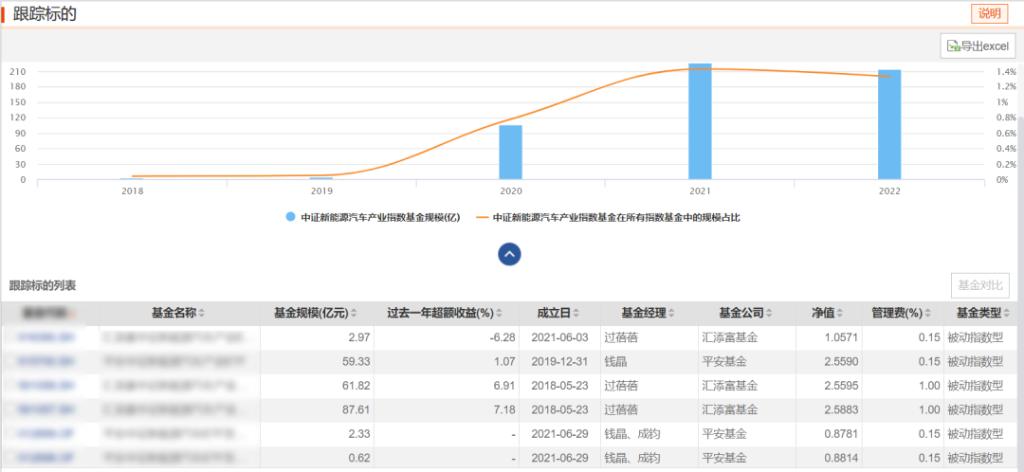Sort by 基金类型 column header arrows
This screenshot has height=472, width=1024.
pyautogui.click(x=1007, y=314)
